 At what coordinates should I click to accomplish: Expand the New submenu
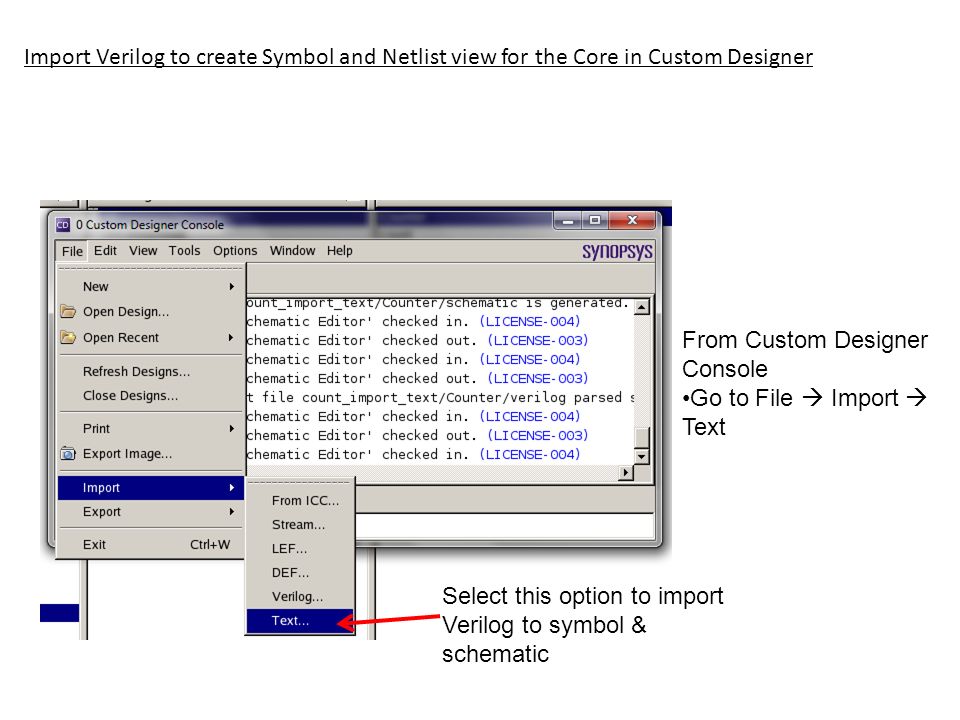point(151,287)
